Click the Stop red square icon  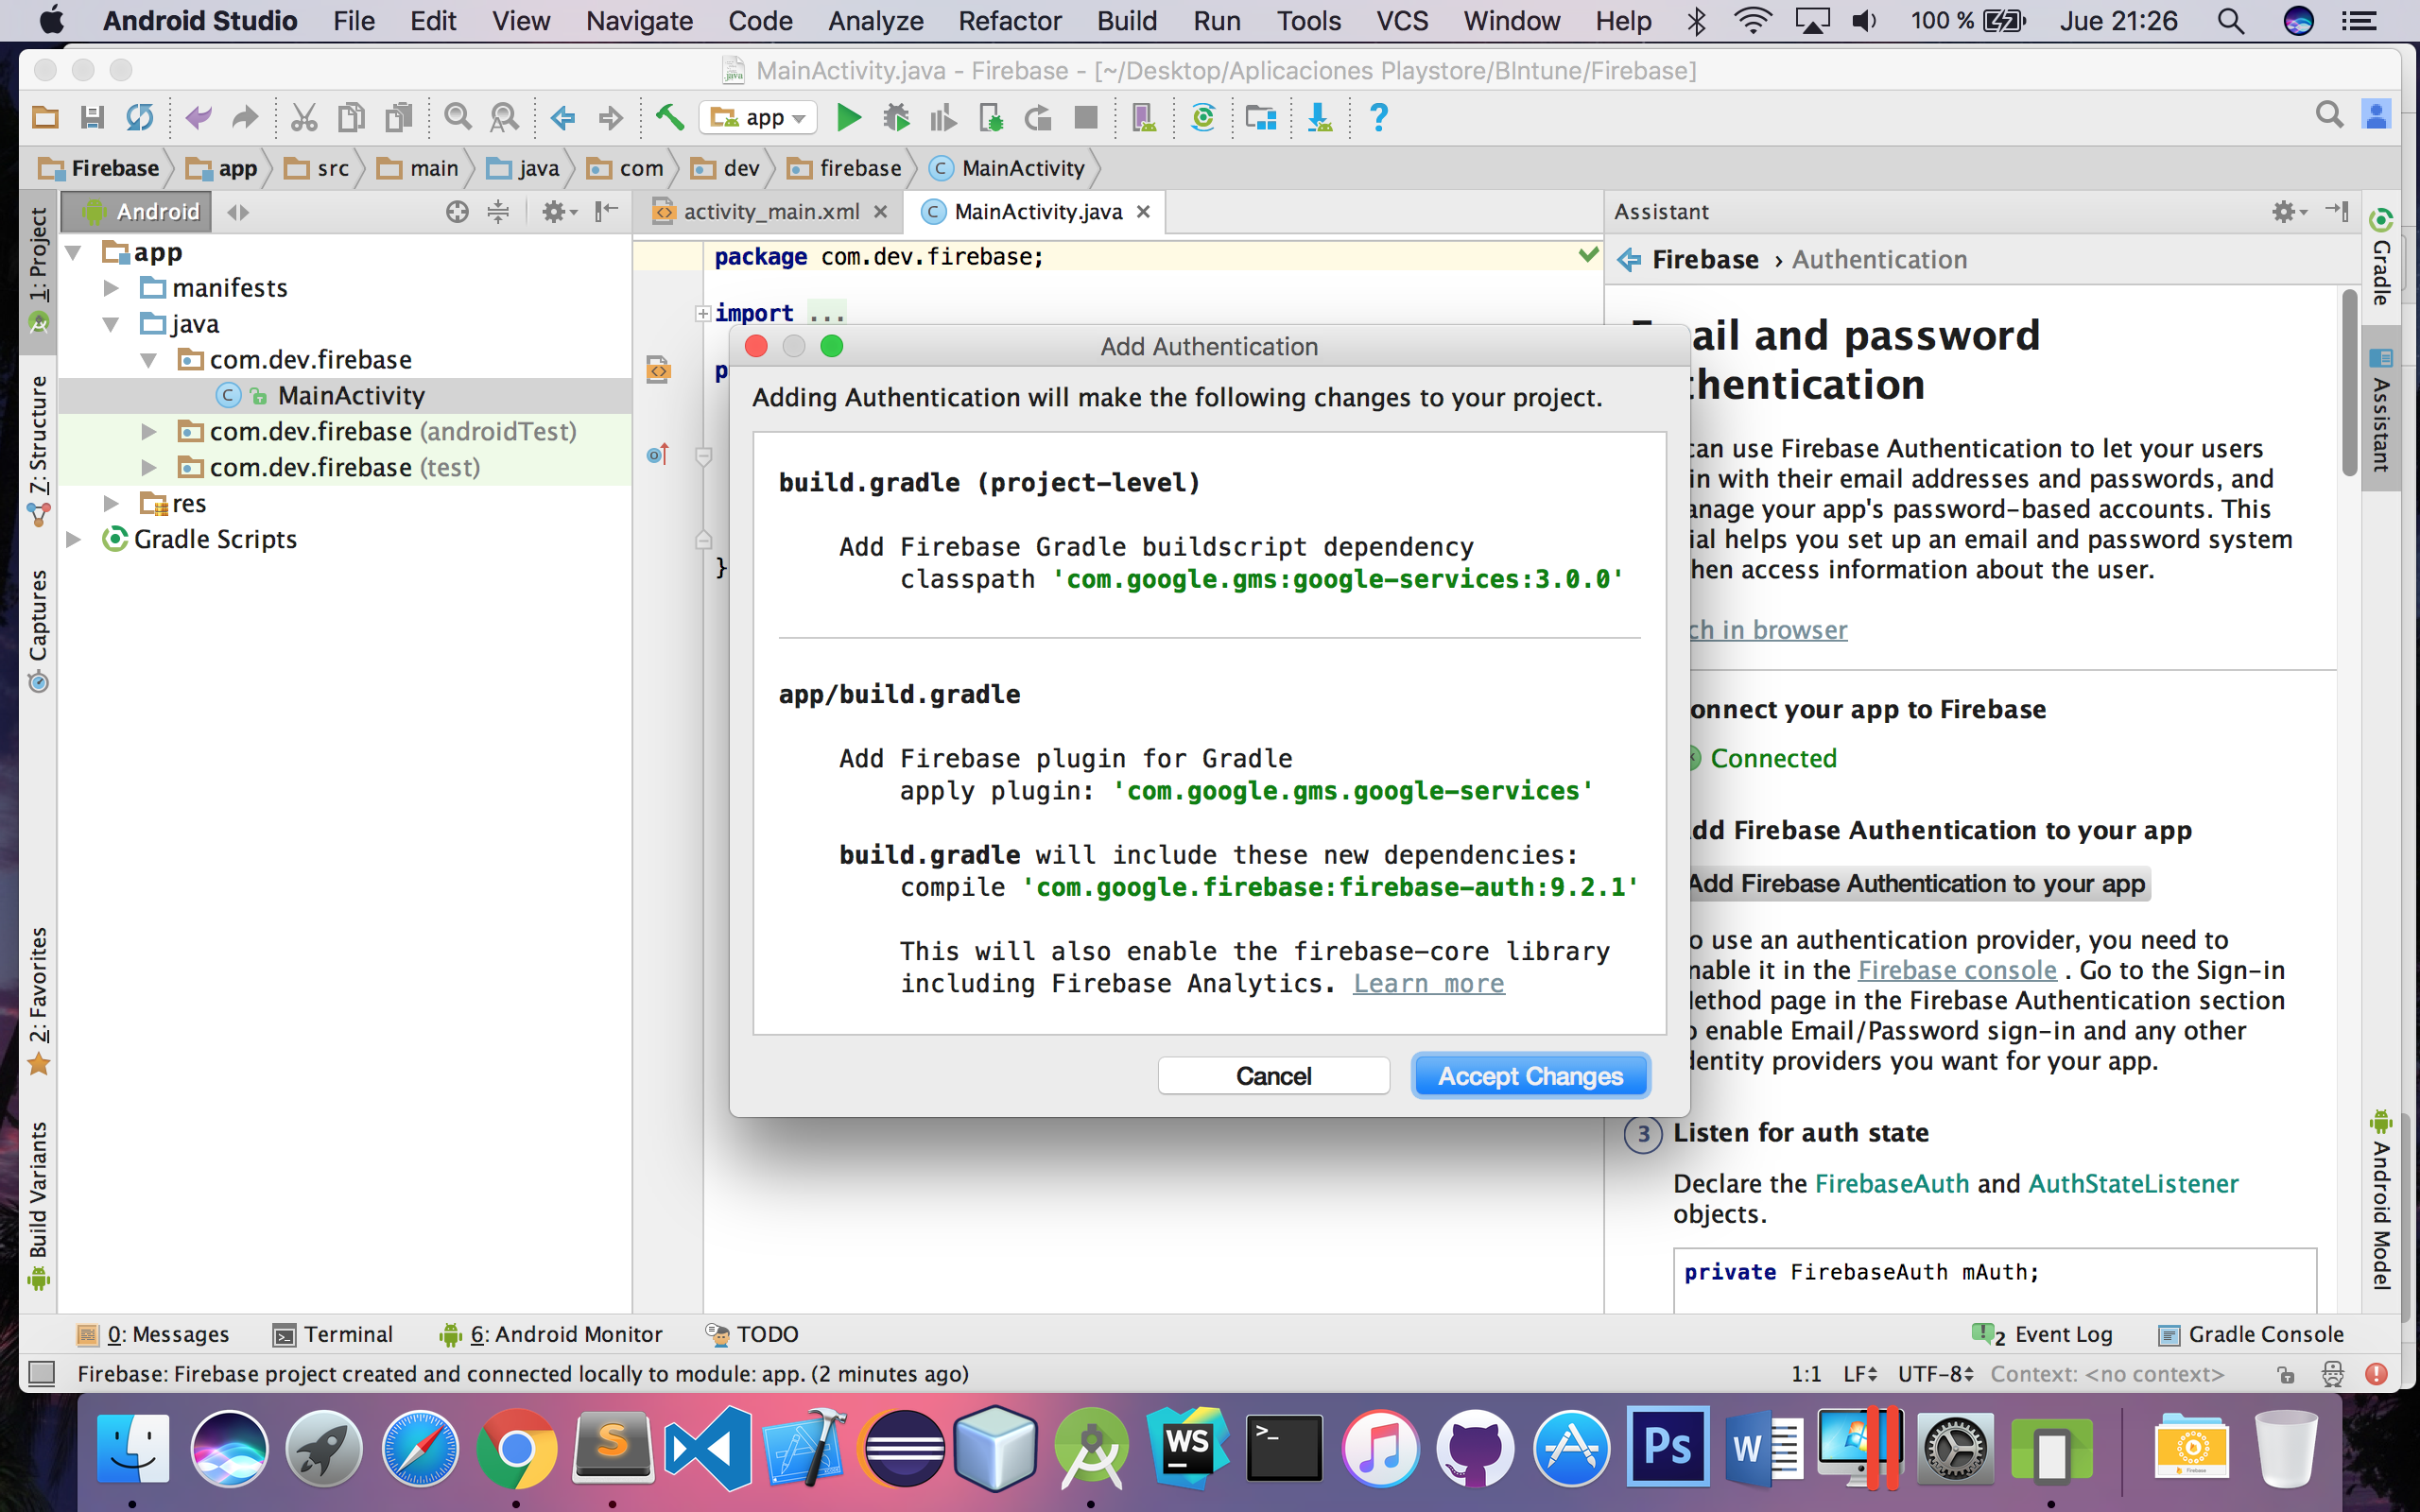[1086, 118]
